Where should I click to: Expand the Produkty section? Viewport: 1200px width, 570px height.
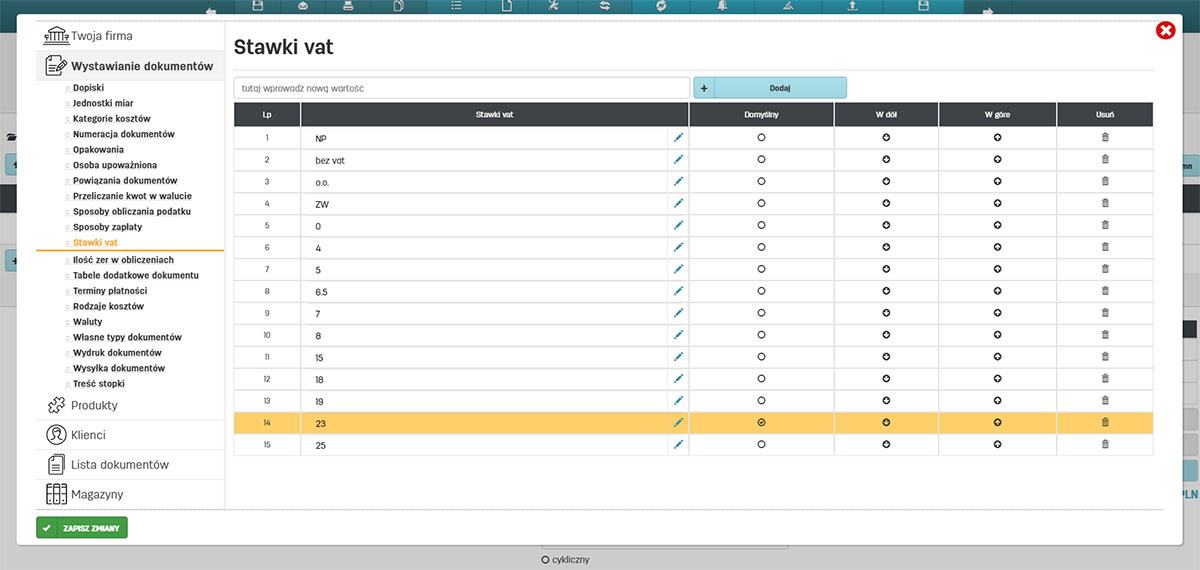tap(94, 405)
